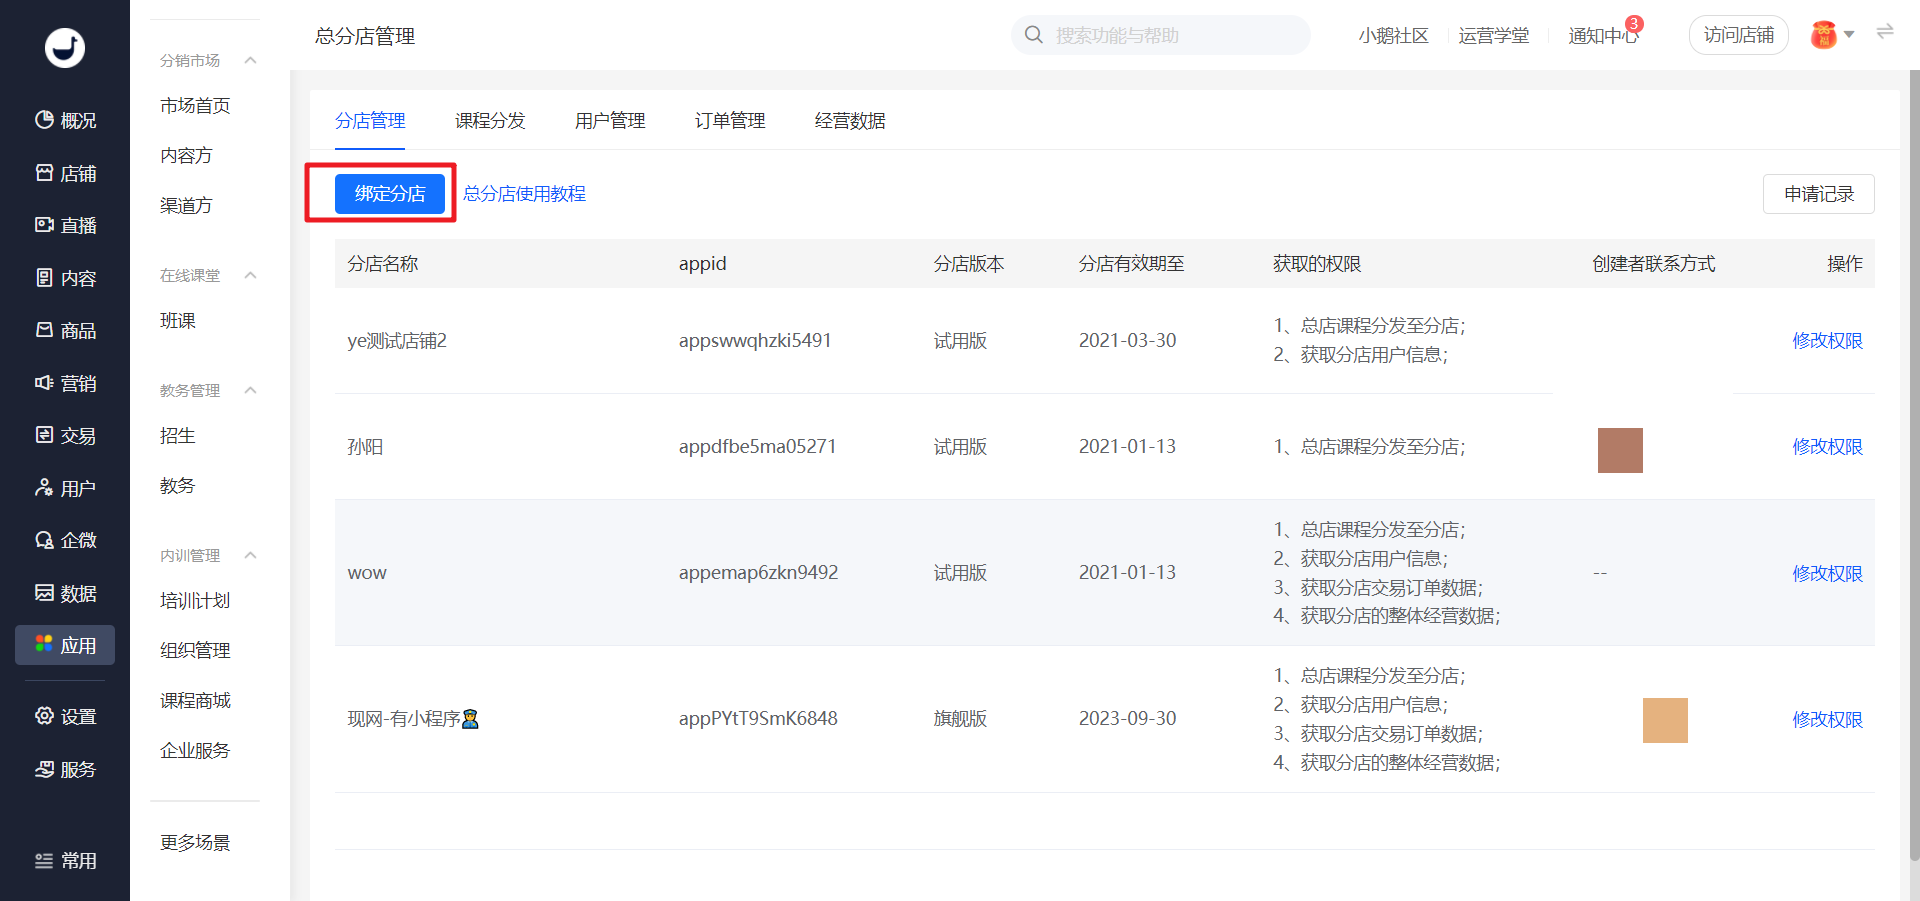Click creator contact image for 现网-有小程序
This screenshot has height=901, width=1920.
1665,720
